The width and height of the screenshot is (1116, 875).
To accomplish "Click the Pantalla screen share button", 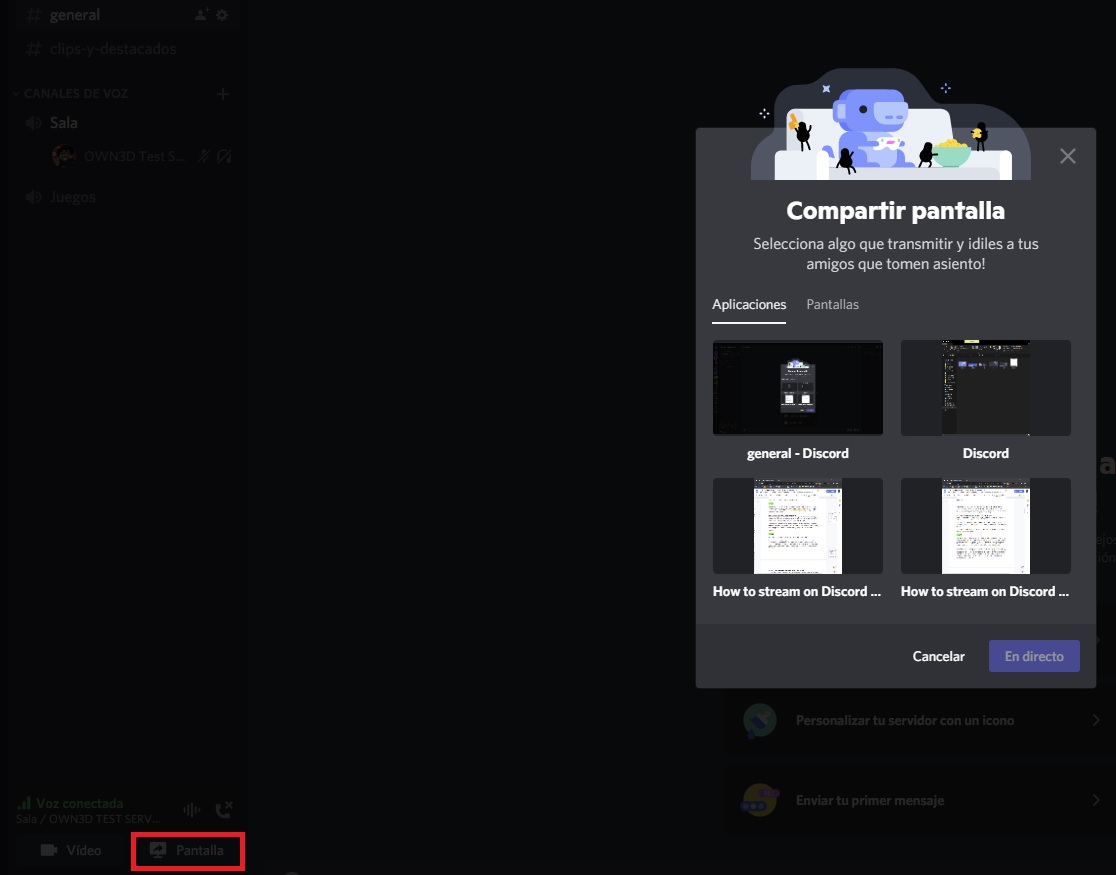I will point(187,850).
